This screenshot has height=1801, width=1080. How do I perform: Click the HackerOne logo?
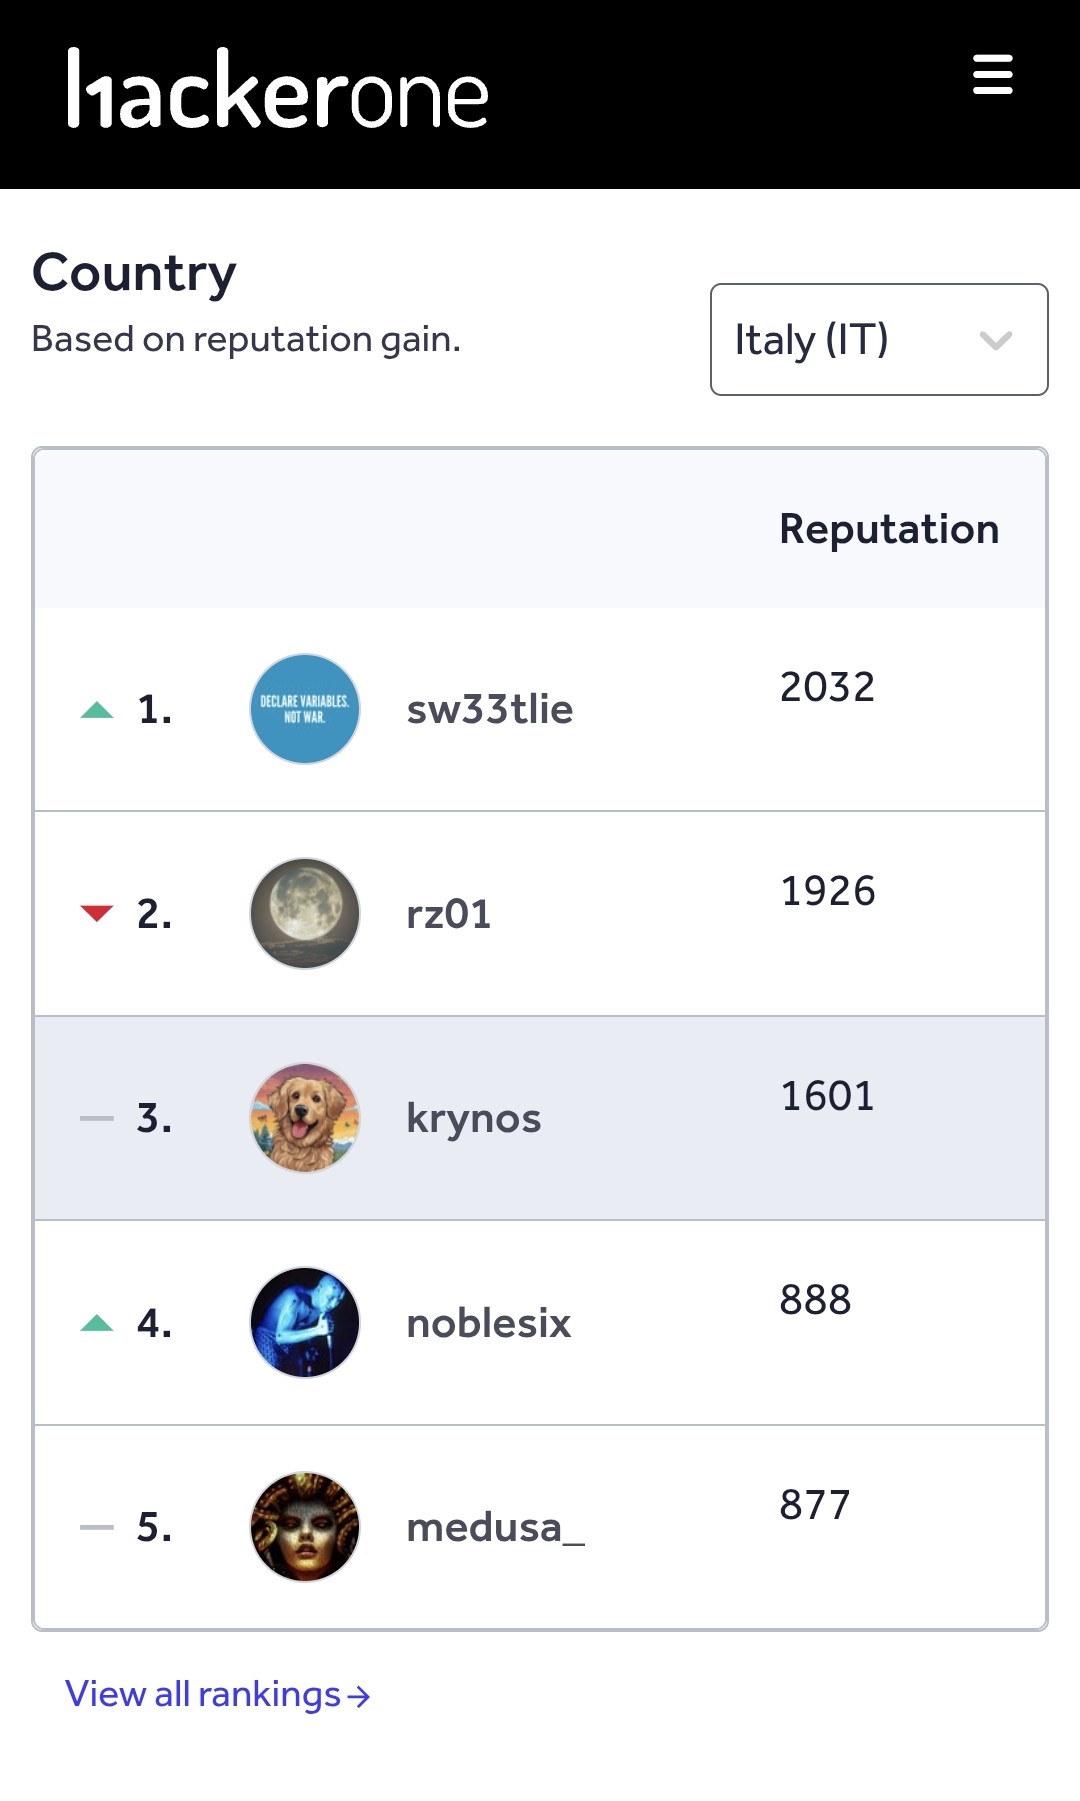(x=277, y=90)
